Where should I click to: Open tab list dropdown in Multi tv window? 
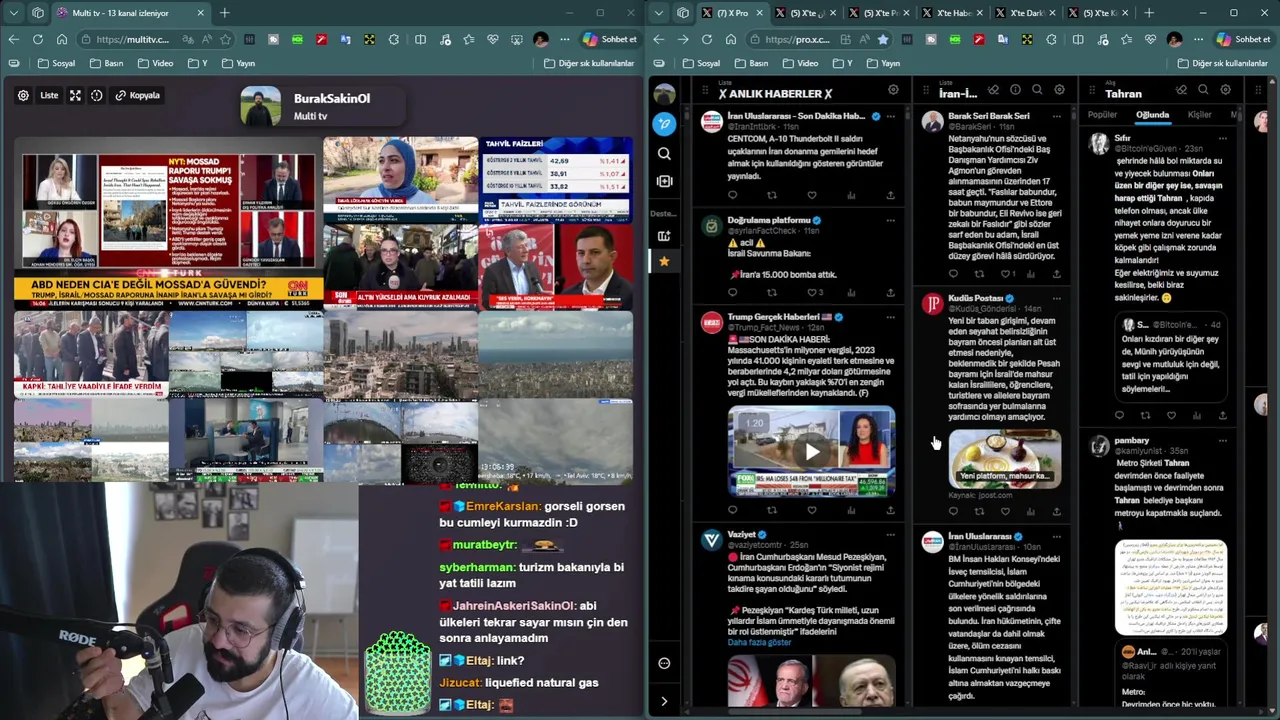pyautogui.click(x=13, y=13)
